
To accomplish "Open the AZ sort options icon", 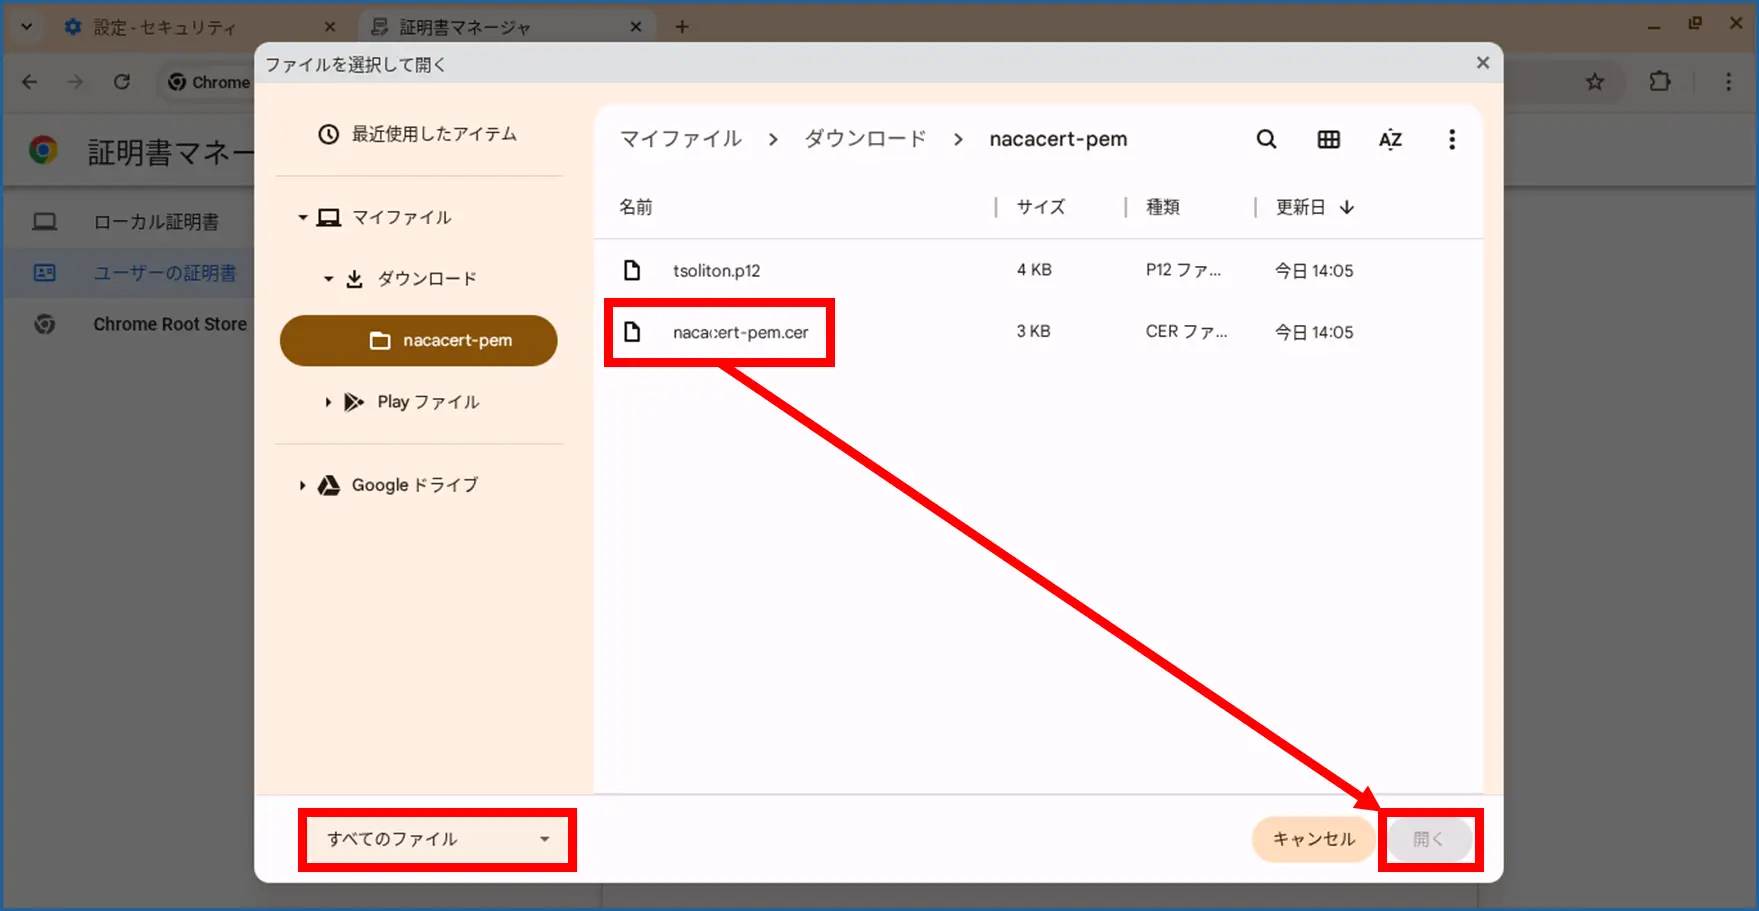I will (1390, 139).
